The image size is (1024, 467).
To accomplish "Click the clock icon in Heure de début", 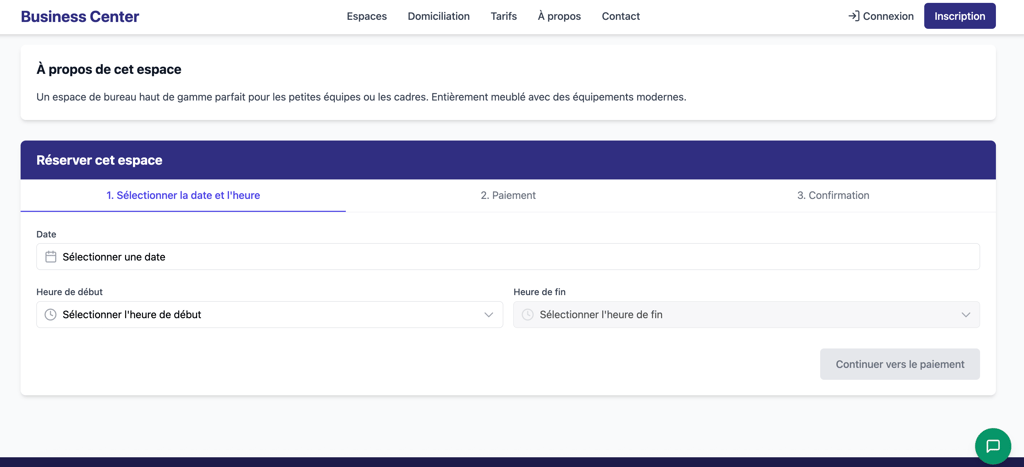I will 50,314.
